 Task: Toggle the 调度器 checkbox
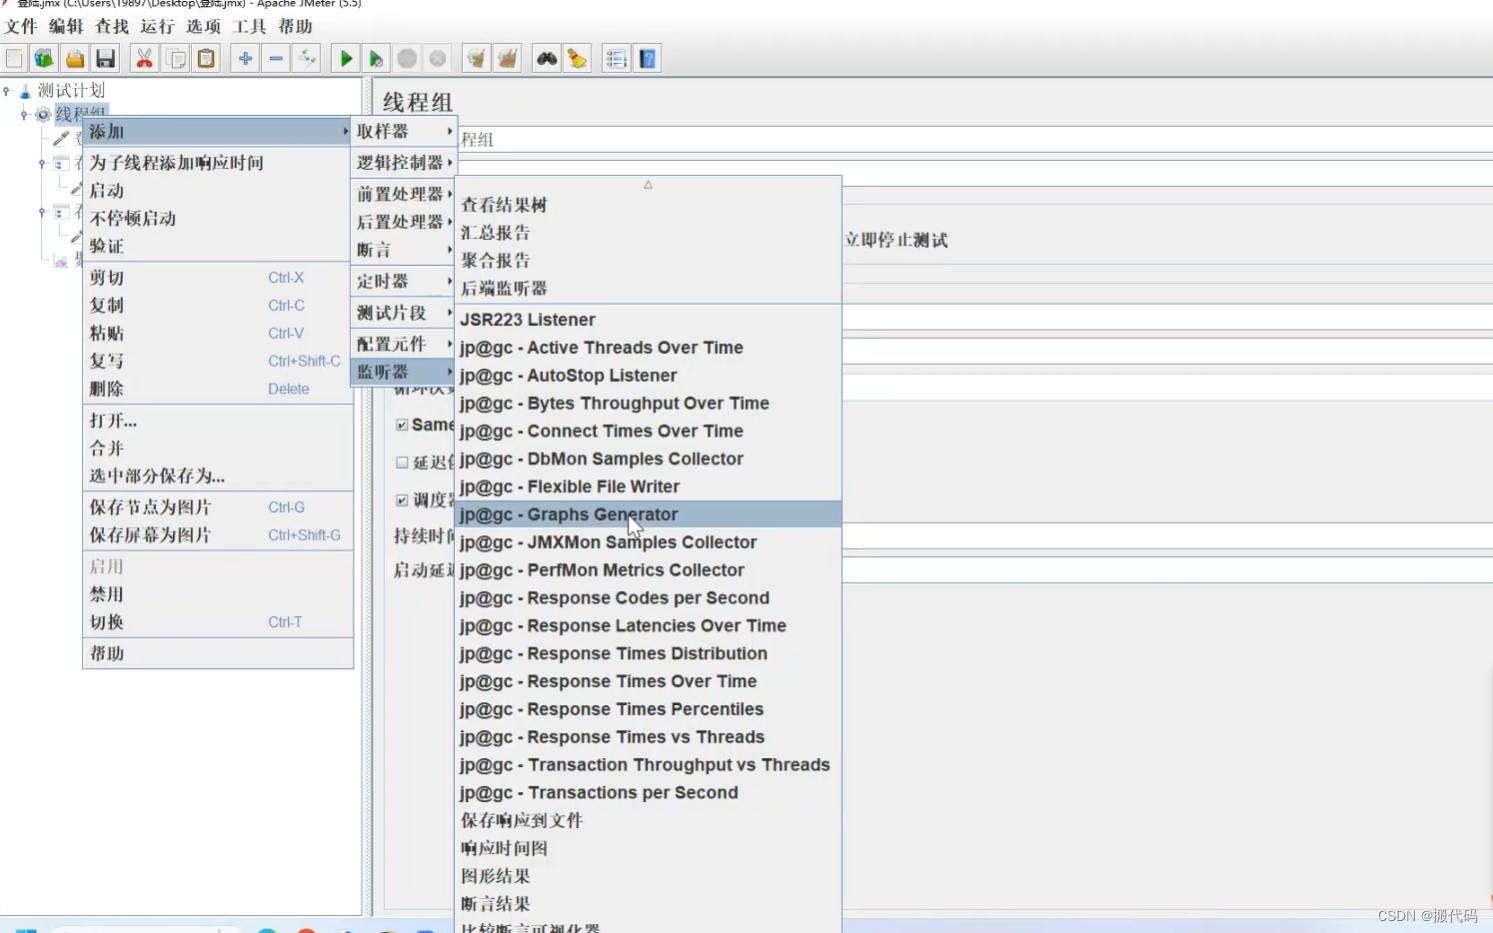pyautogui.click(x=402, y=500)
